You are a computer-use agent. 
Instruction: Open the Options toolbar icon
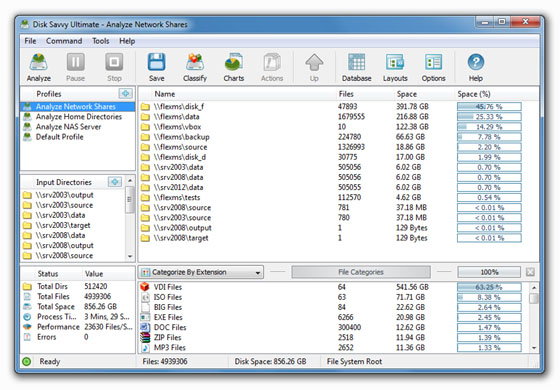434,68
